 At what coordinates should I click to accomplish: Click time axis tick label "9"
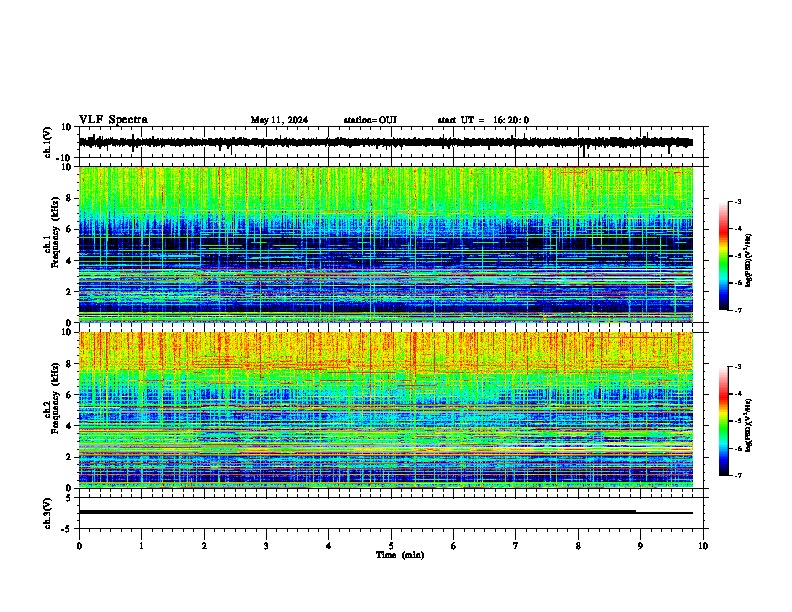pyautogui.click(x=640, y=546)
